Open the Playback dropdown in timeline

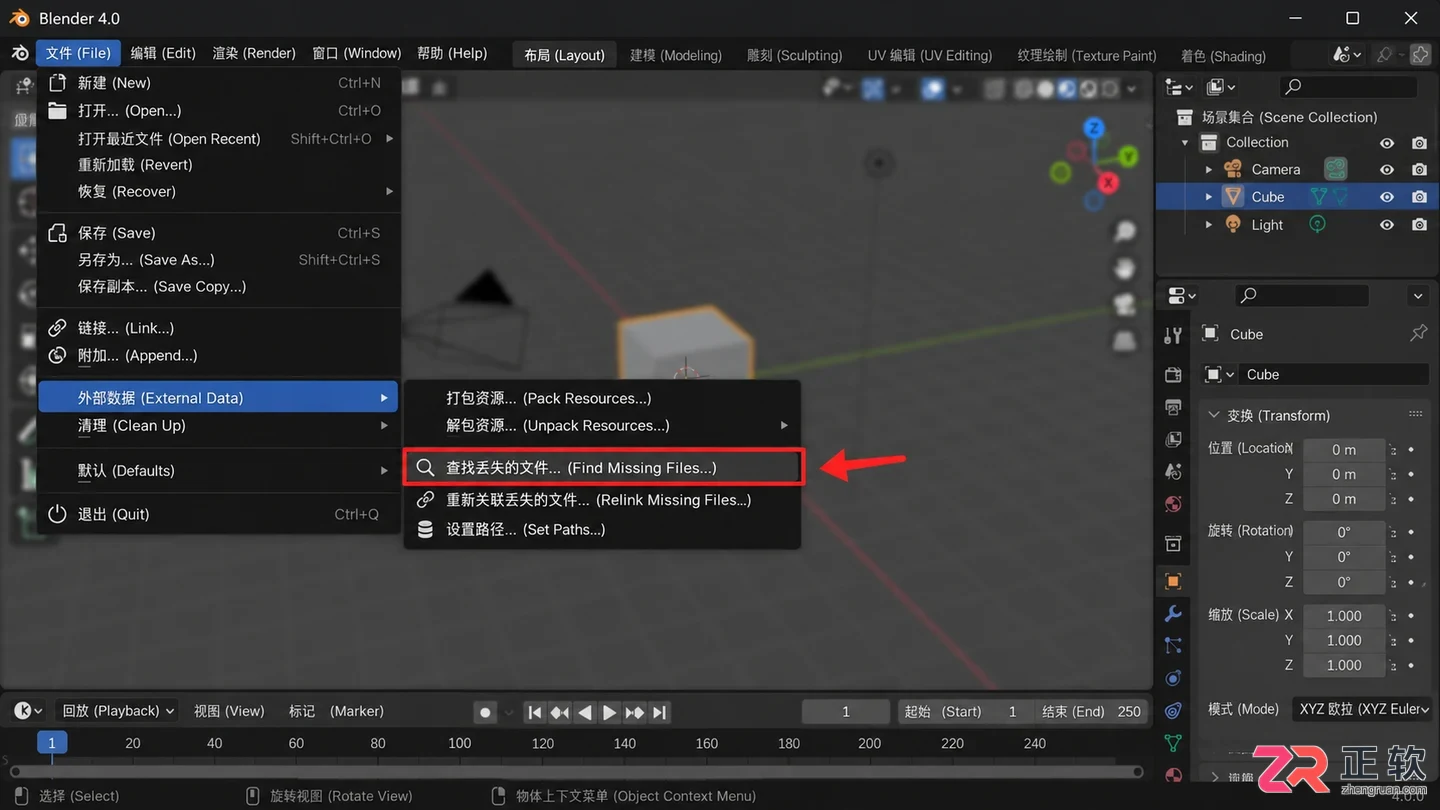coord(117,711)
